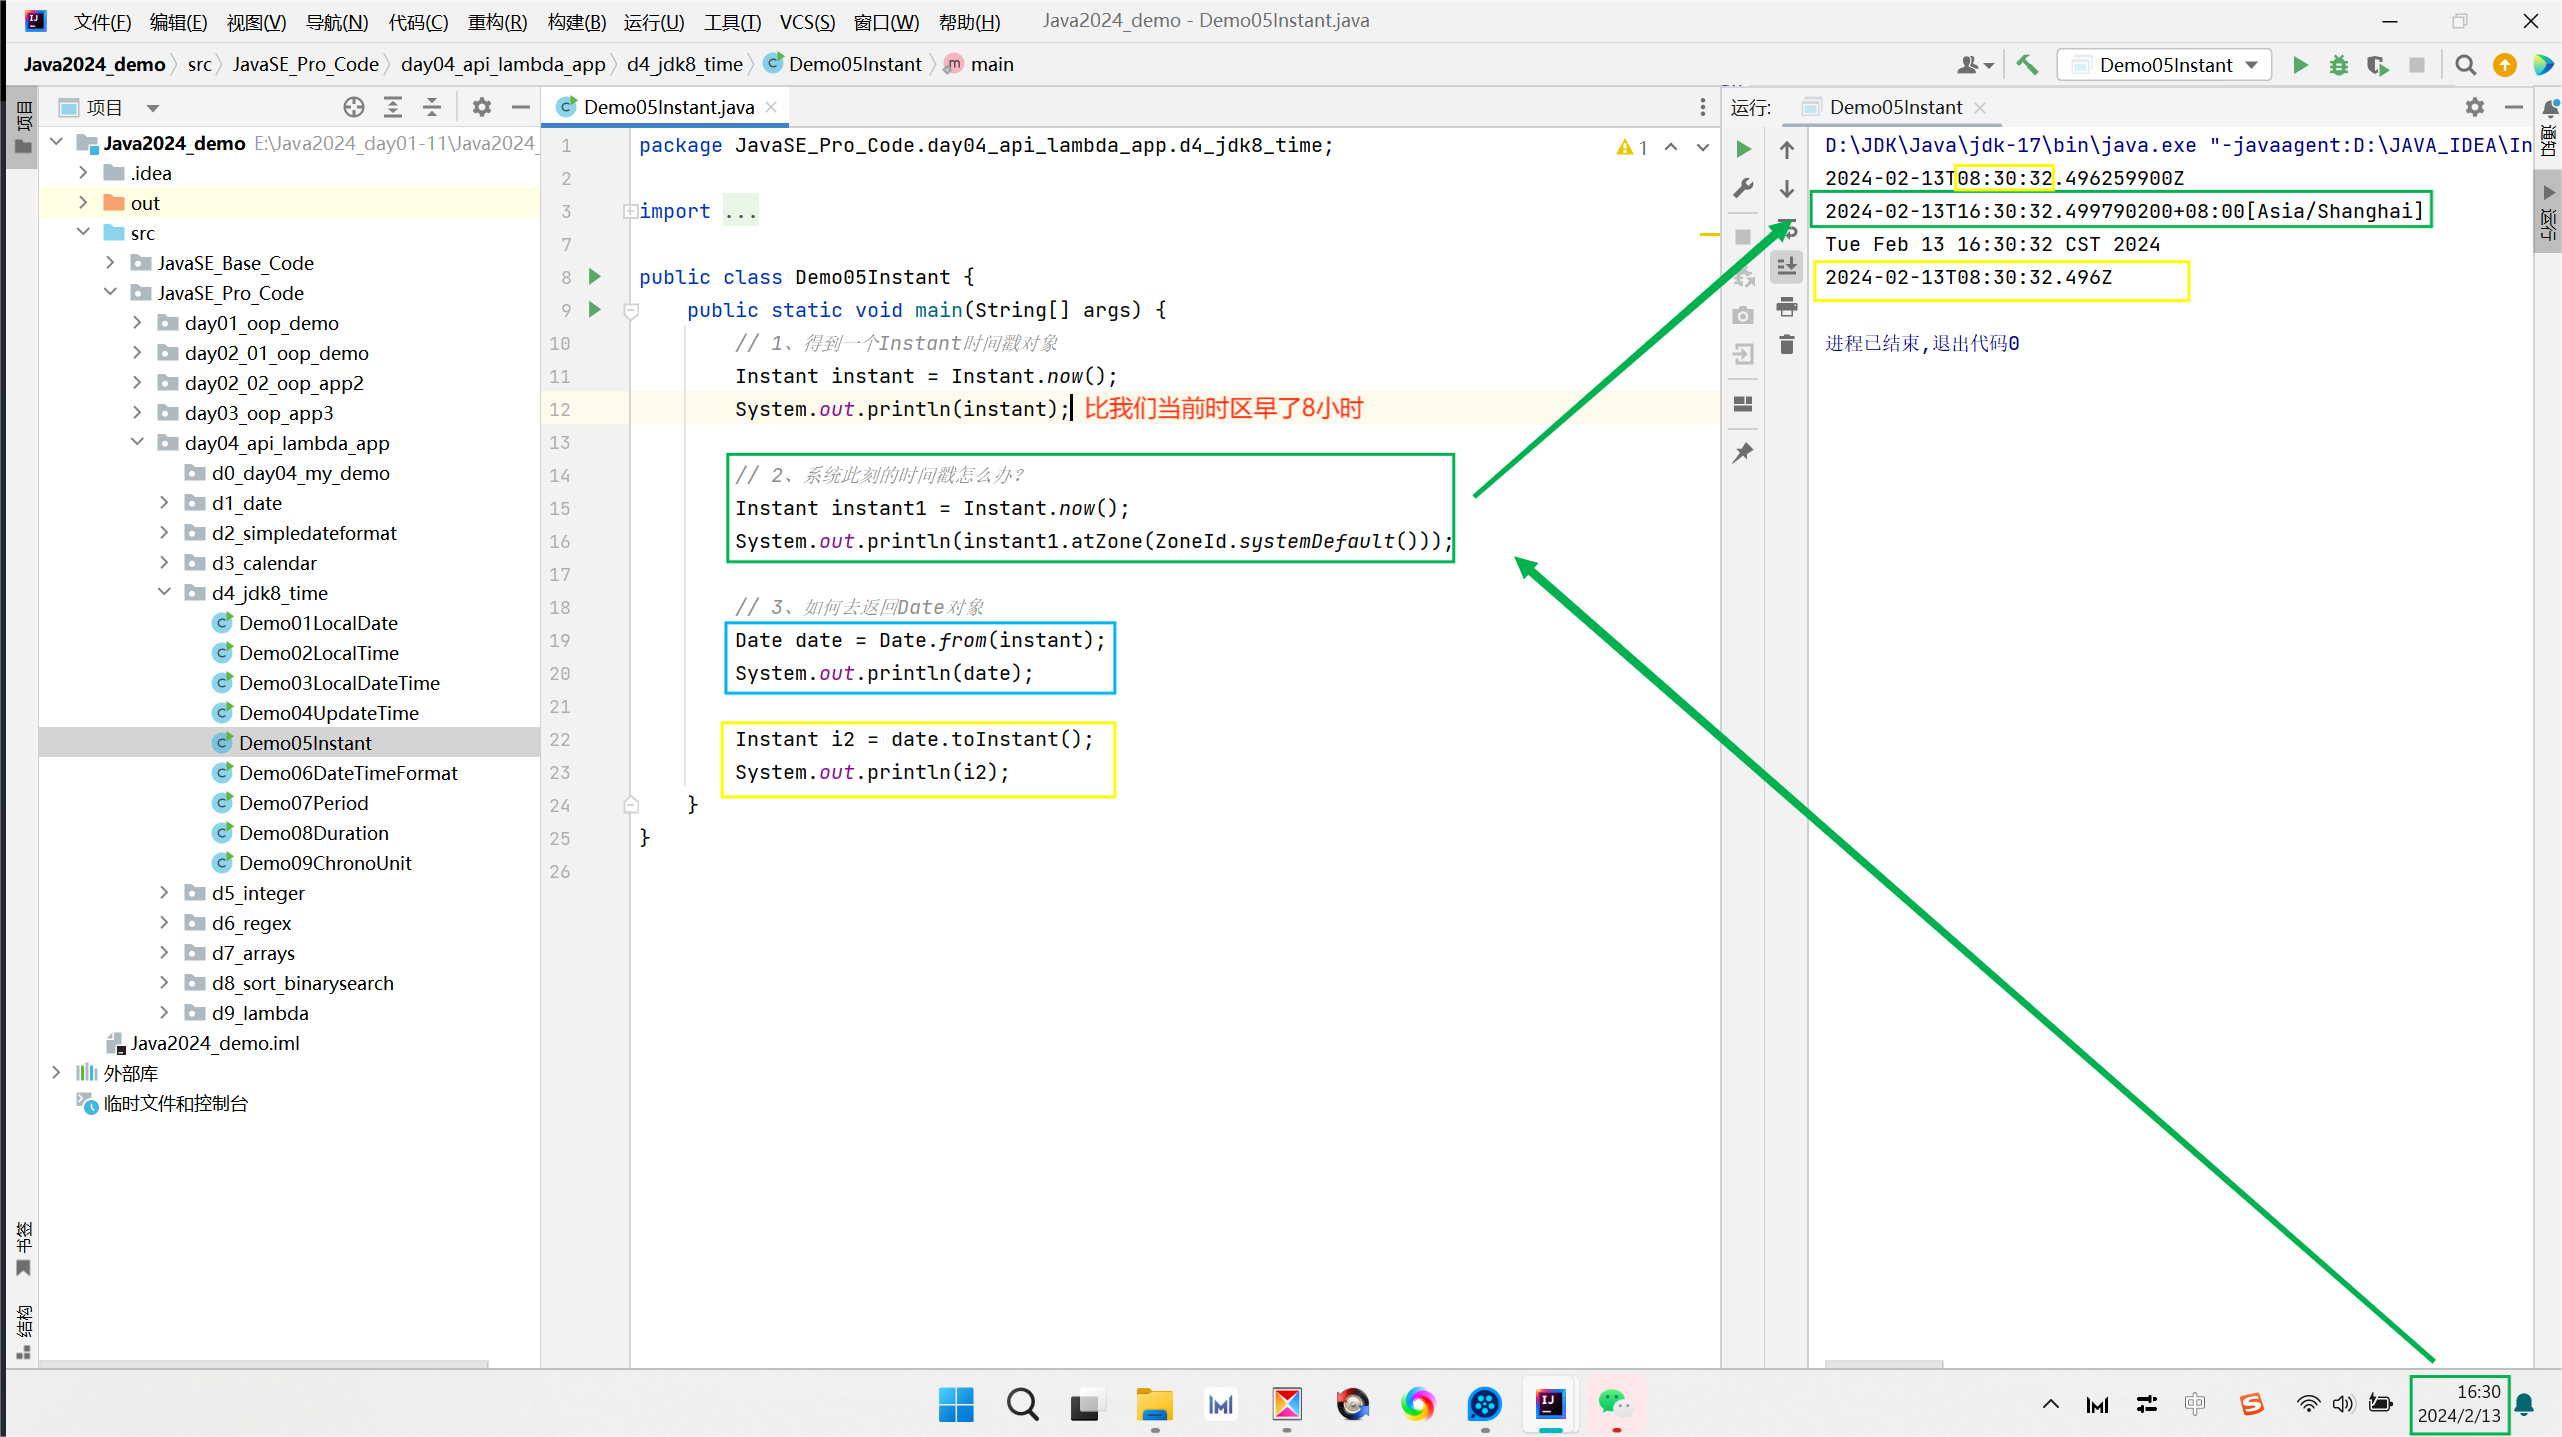Open the Demo06DateTimeFormat class file
This screenshot has width=2562, height=1437.
(348, 773)
